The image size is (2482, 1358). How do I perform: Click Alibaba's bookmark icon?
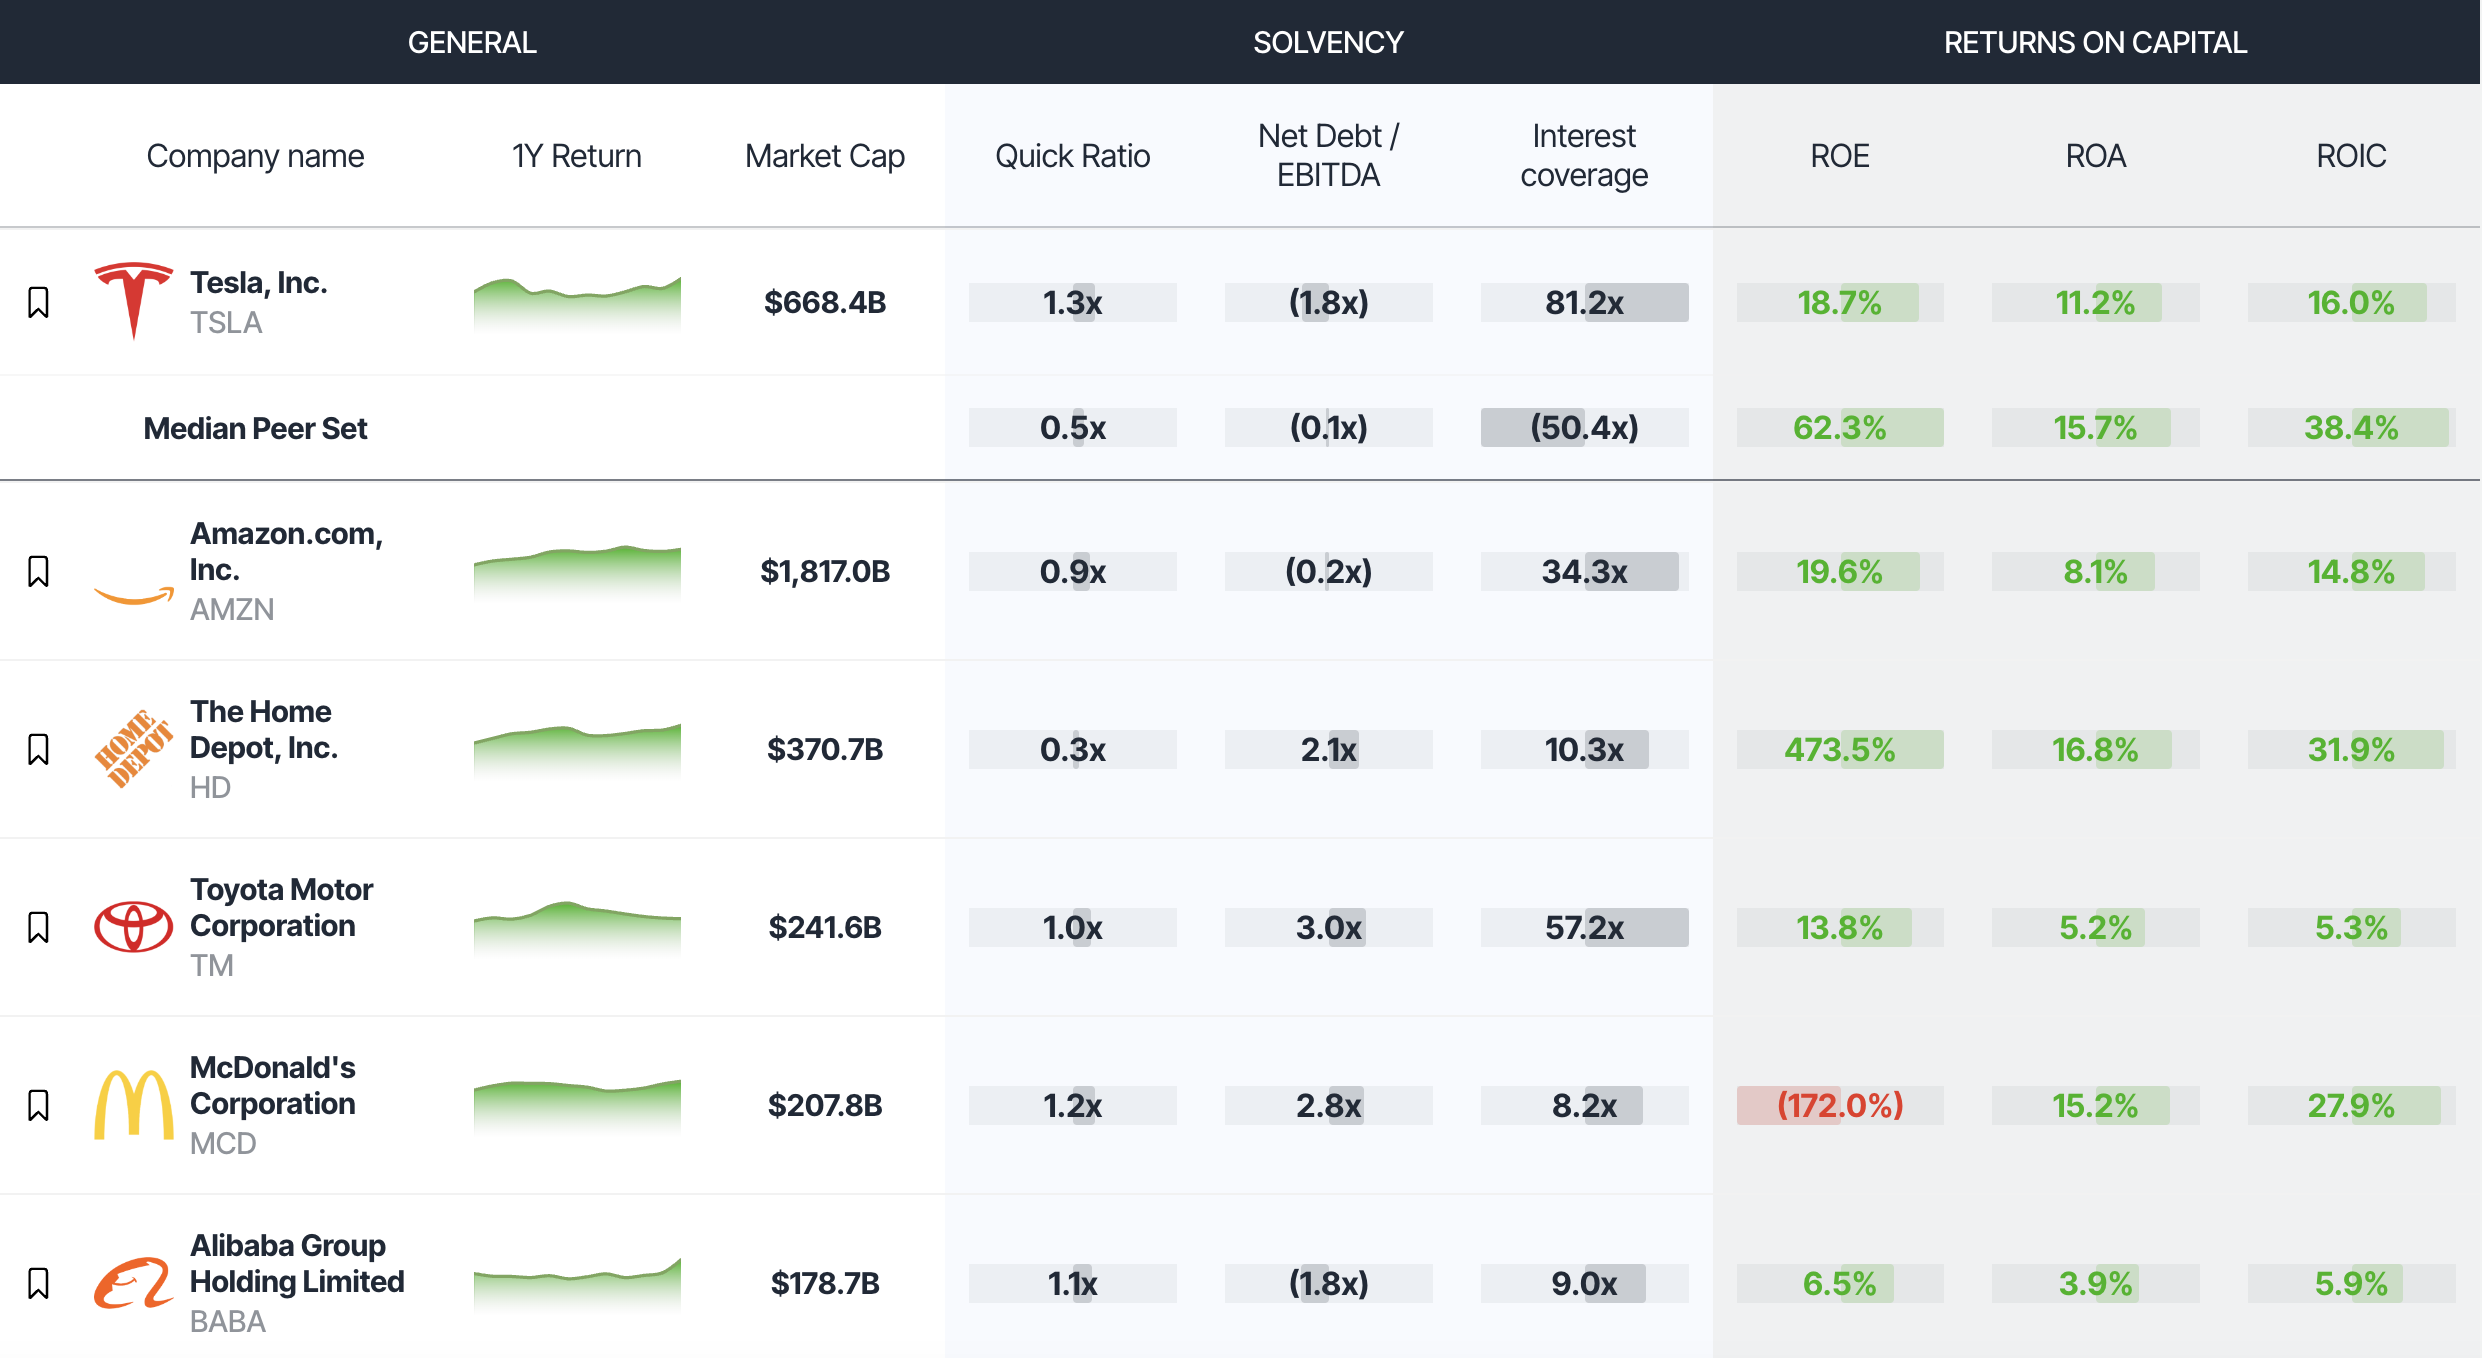point(39,1282)
